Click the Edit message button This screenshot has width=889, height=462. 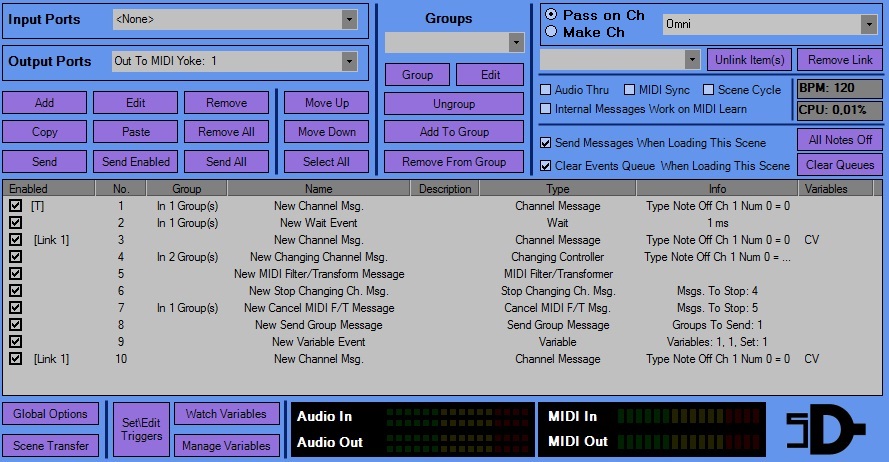click(136, 103)
